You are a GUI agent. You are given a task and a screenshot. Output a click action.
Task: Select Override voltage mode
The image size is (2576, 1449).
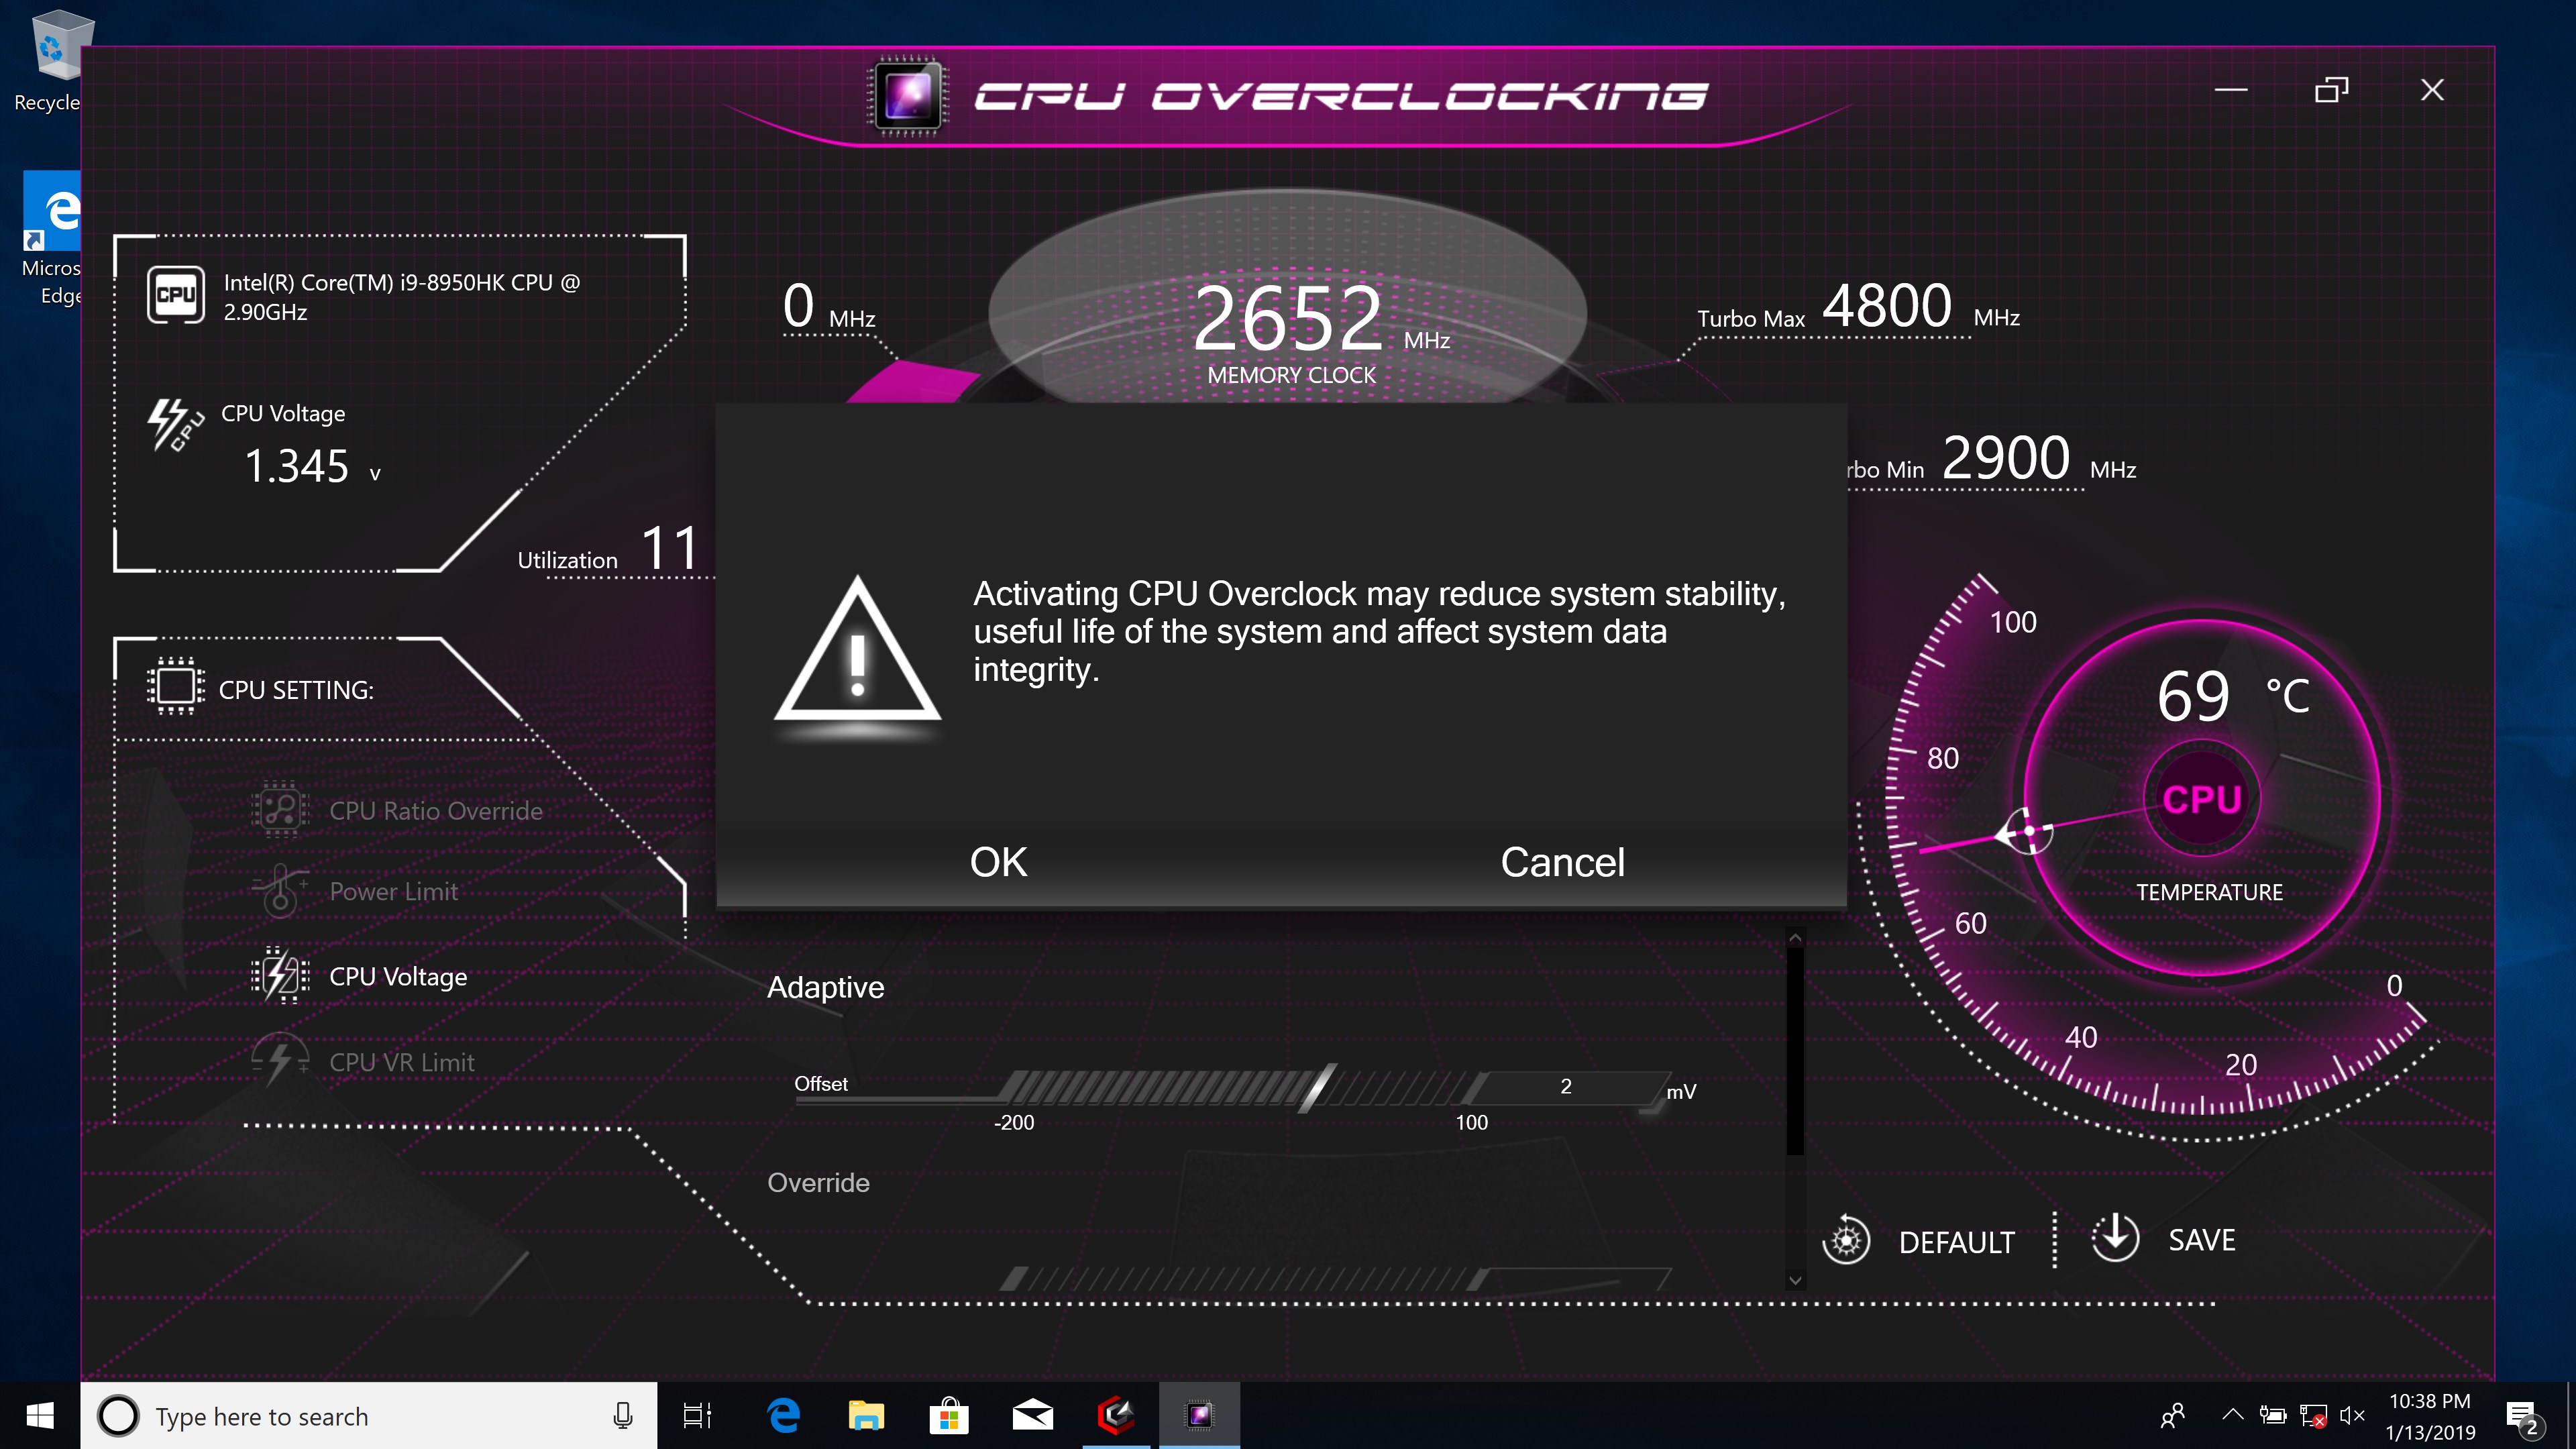pos(818,1183)
